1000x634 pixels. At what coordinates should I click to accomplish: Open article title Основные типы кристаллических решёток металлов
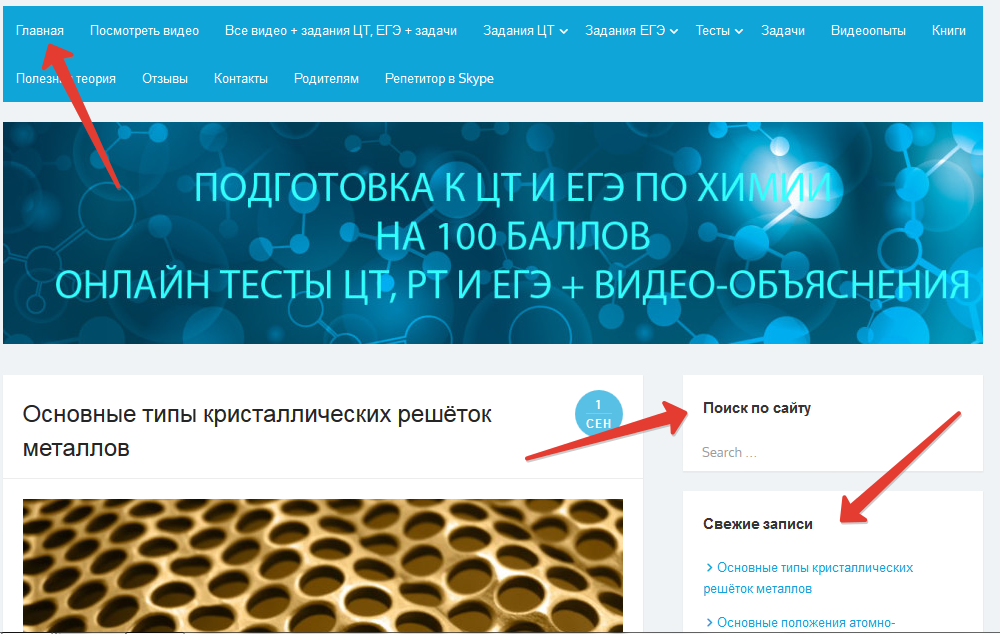click(x=257, y=431)
